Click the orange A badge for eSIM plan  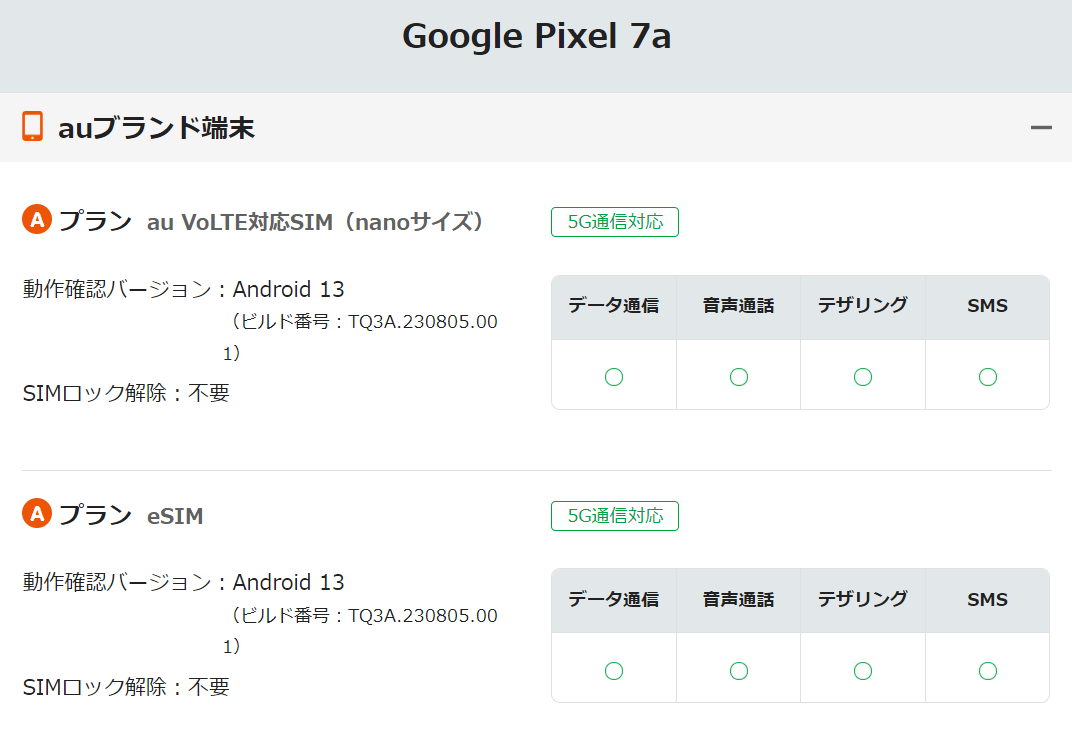click(37, 514)
